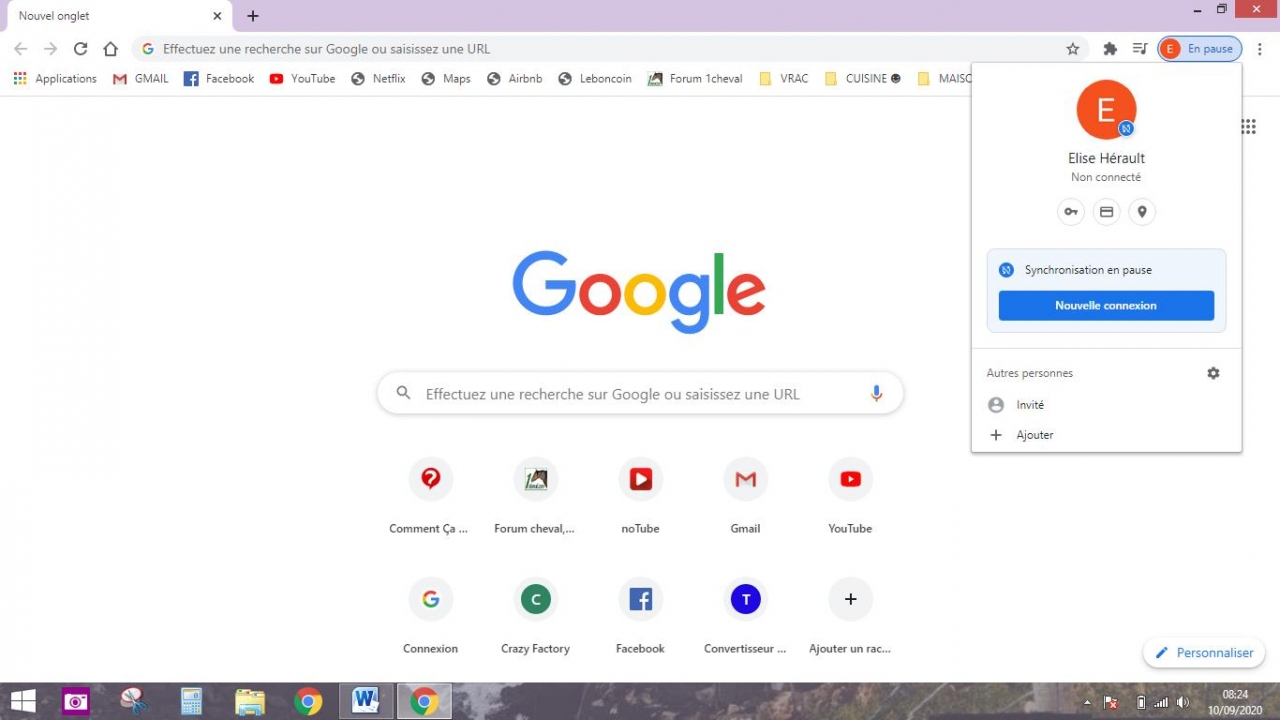The width and height of the screenshot is (1280, 720).
Task: Reload the page
Action: point(81,49)
